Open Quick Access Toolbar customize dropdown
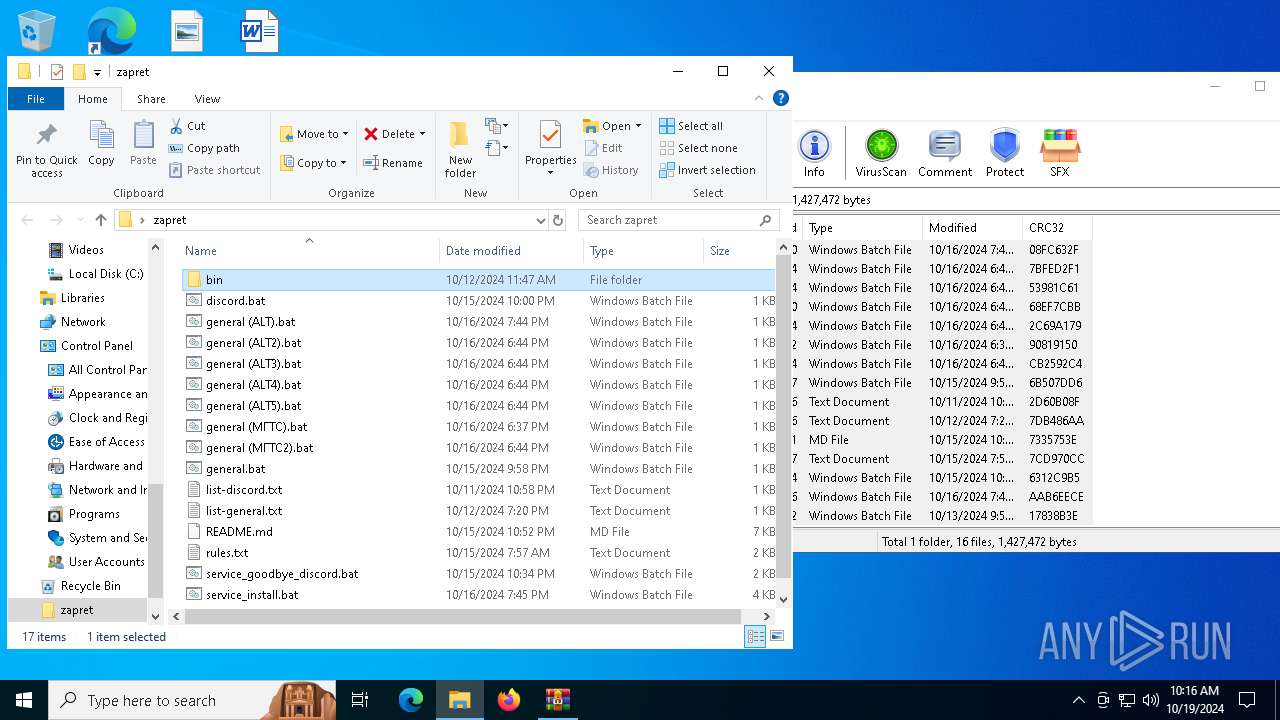 pos(97,72)
